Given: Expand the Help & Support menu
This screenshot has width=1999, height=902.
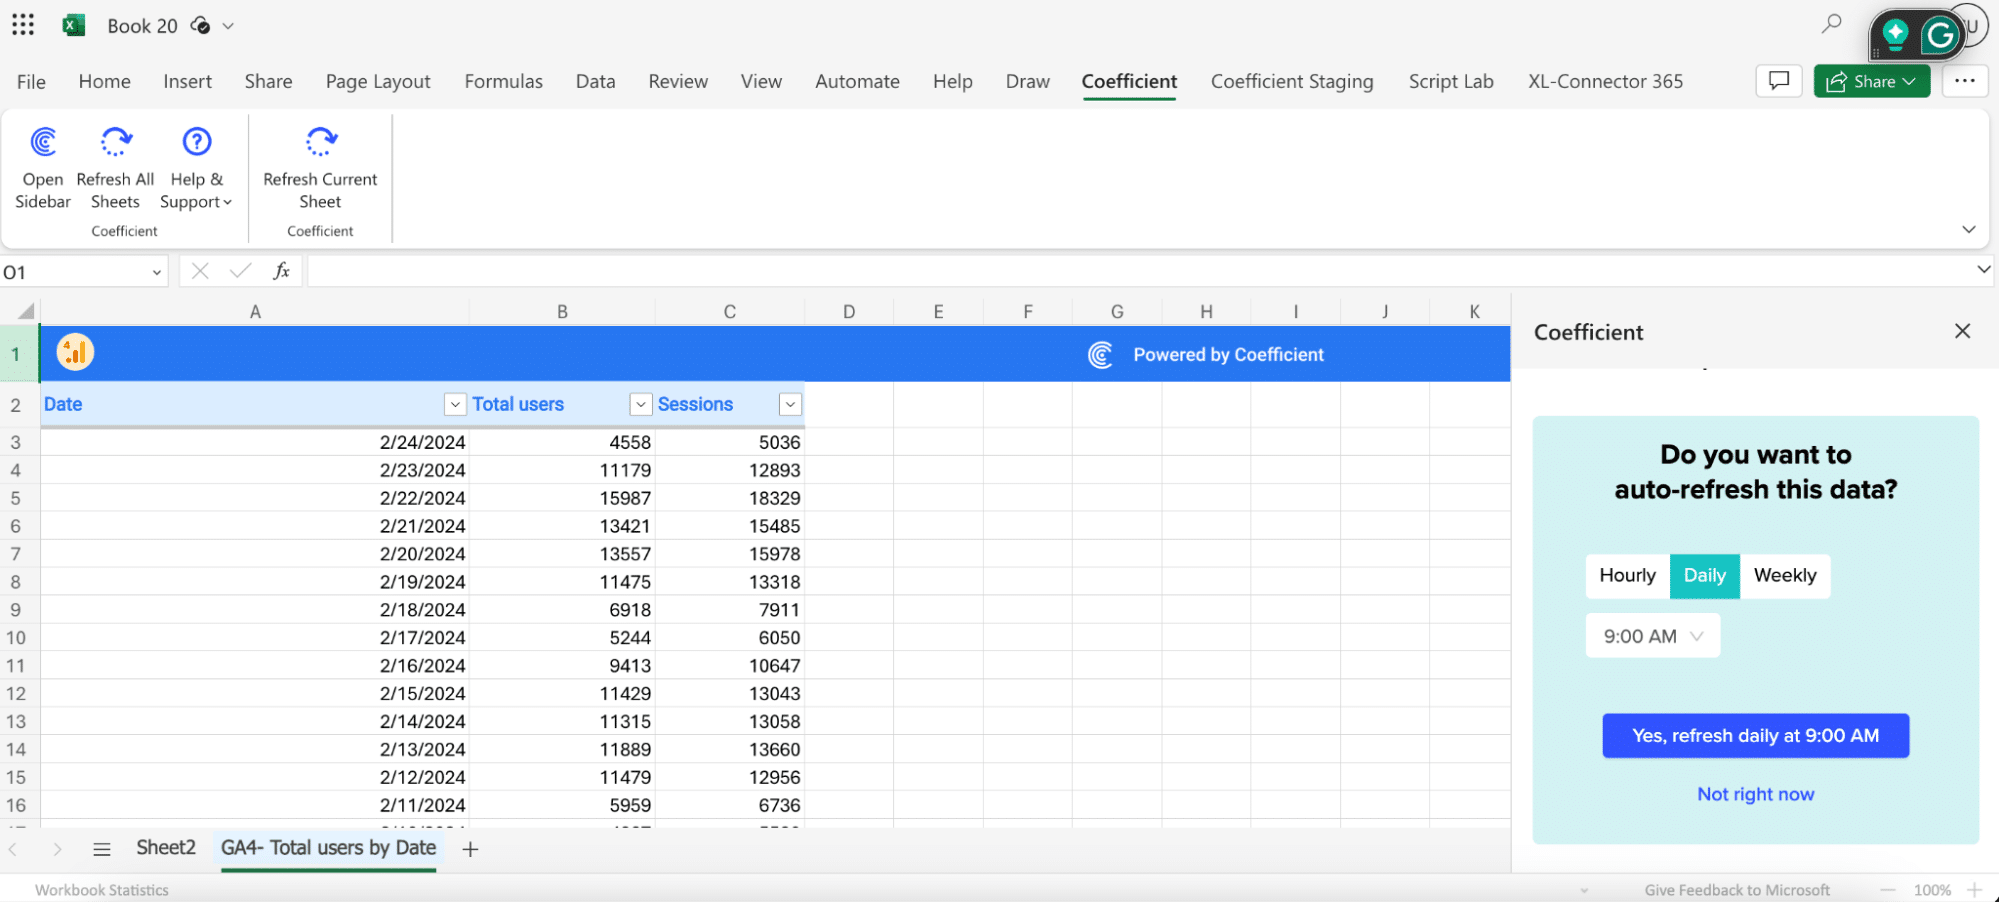Looking at the screenshot, I should tap(196, 168).
